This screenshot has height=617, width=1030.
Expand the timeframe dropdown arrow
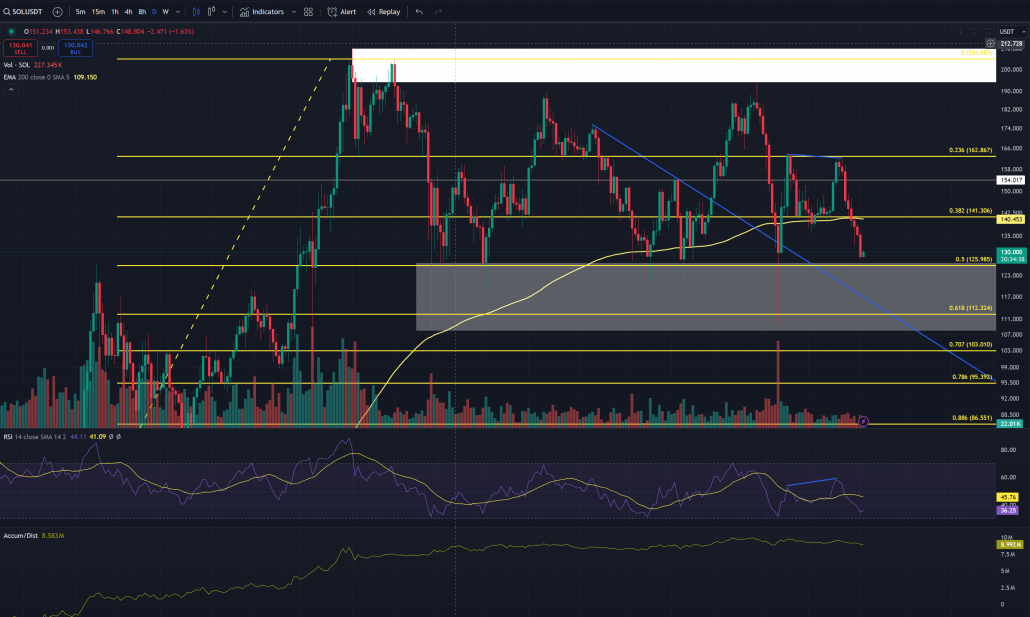[x=178, y=12]
